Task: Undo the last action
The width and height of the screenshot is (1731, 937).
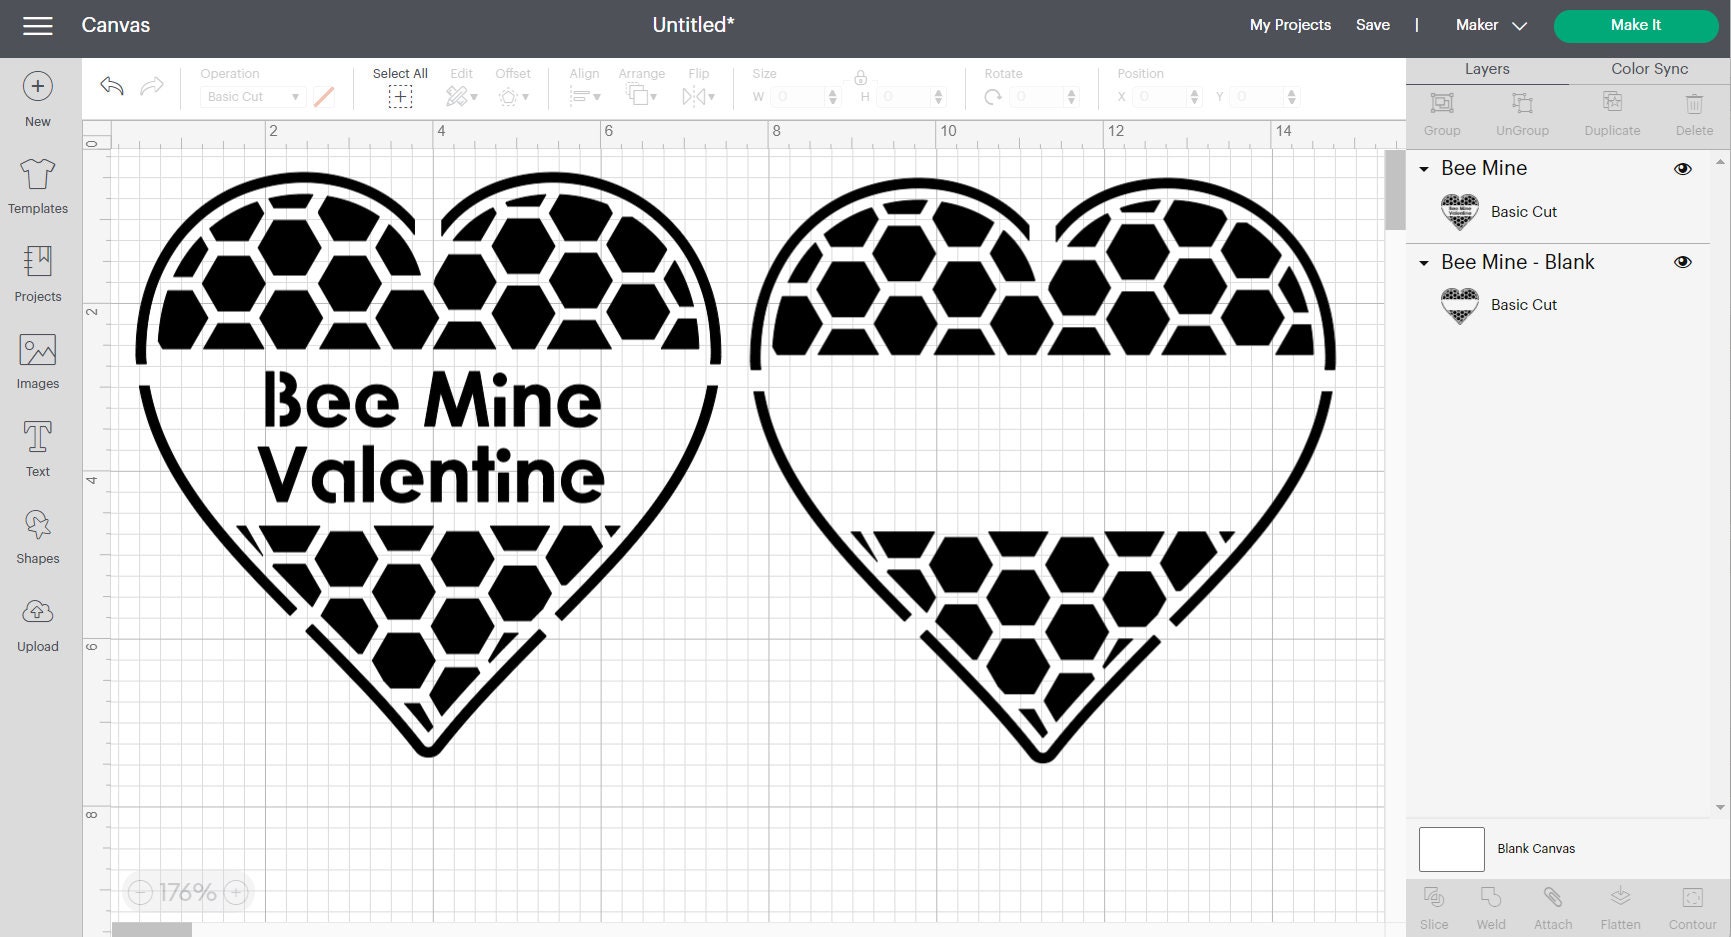Action: pos(112,86)
